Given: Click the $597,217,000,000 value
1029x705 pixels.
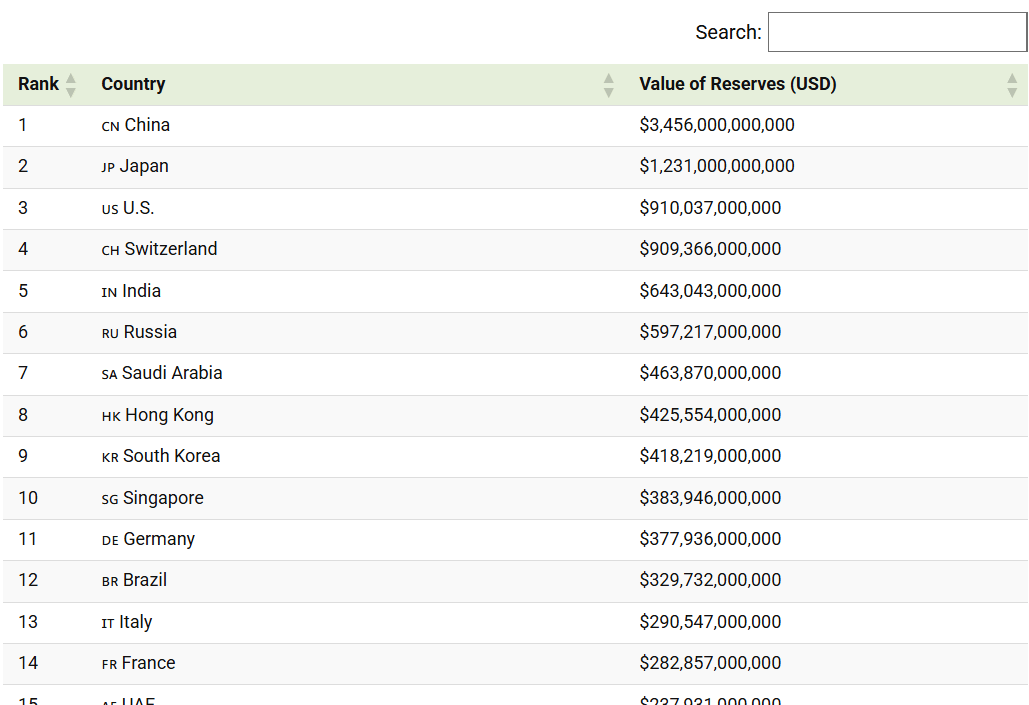Looking at the screenshot, I should click(710, 331).
